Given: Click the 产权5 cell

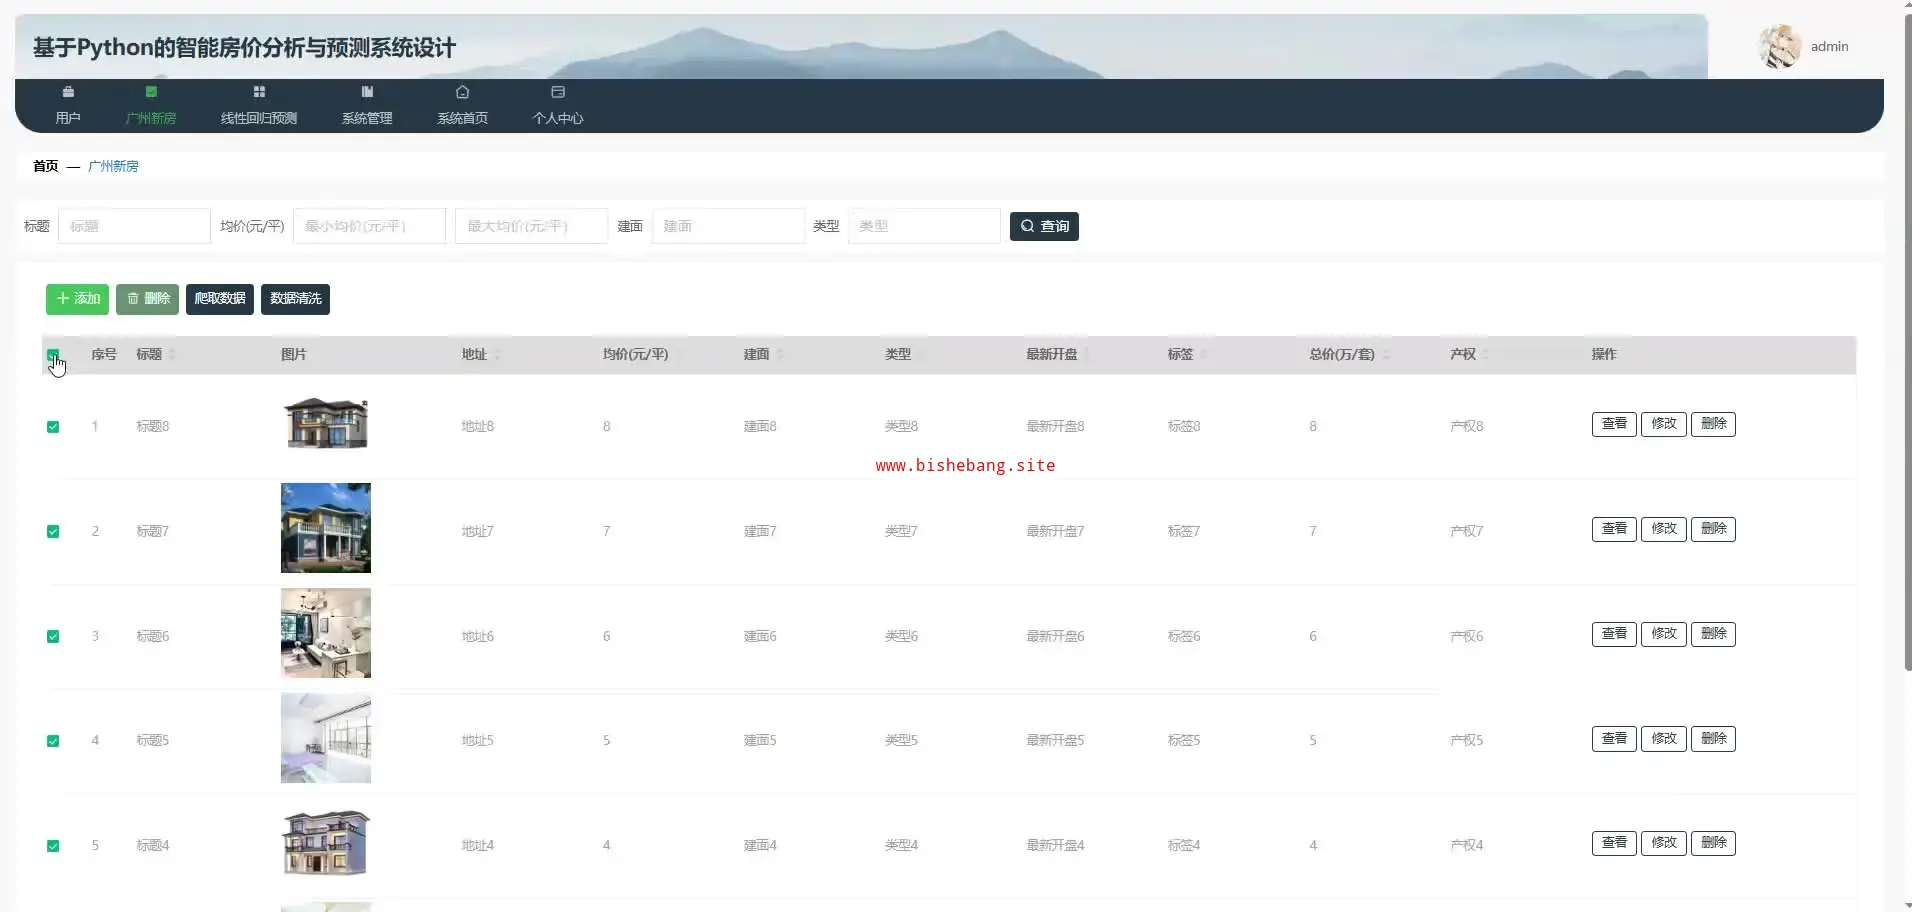Looking at the screenshot, I should pos(1467,741).
